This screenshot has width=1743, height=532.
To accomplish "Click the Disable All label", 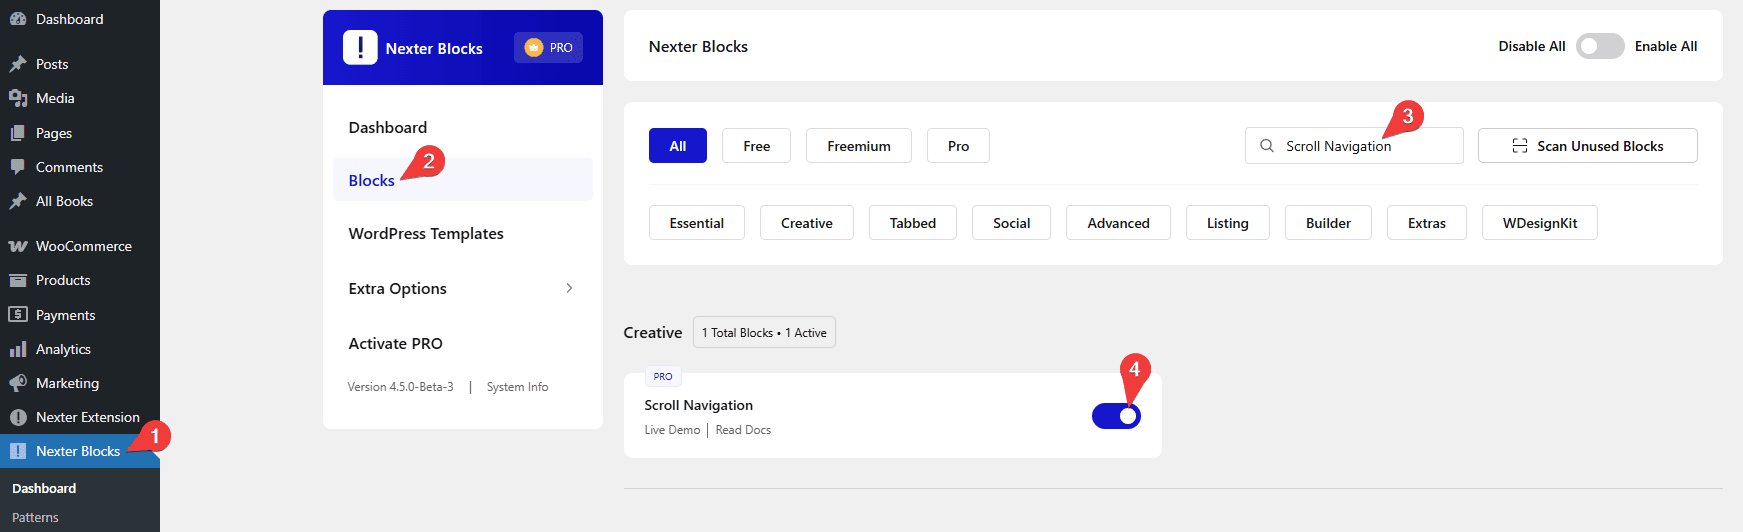I will pyautogui.click(x=1532, y=46).
